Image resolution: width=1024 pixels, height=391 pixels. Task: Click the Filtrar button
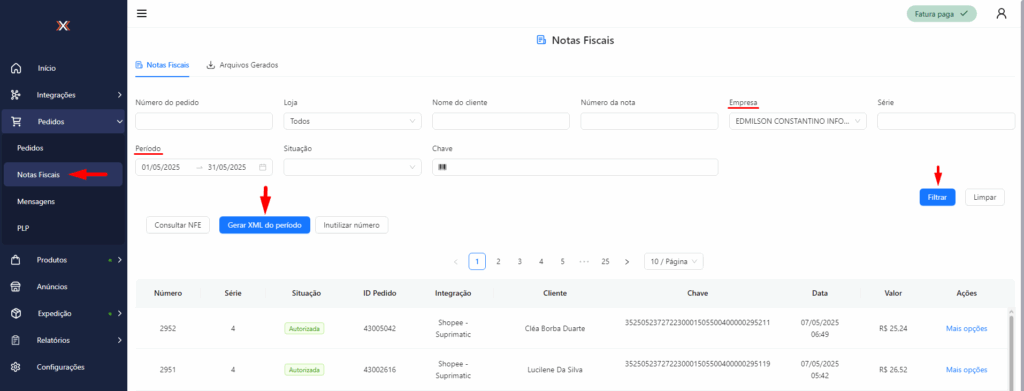pos(937,197)
